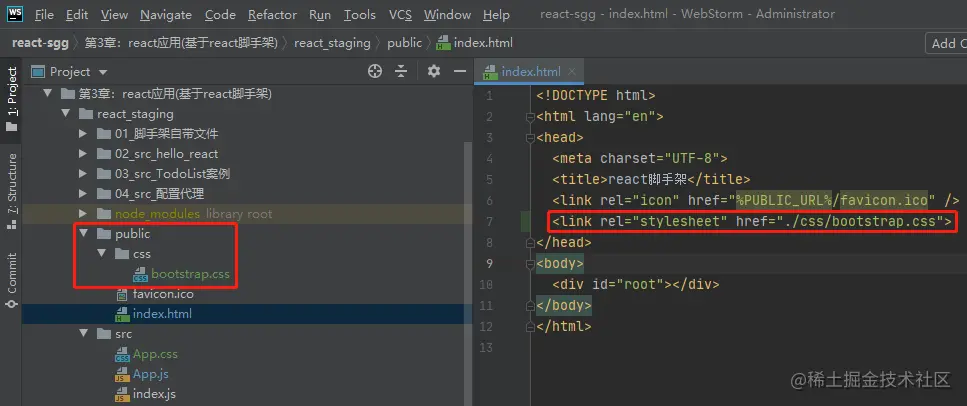Open the File menu

(x=44, y=14)
